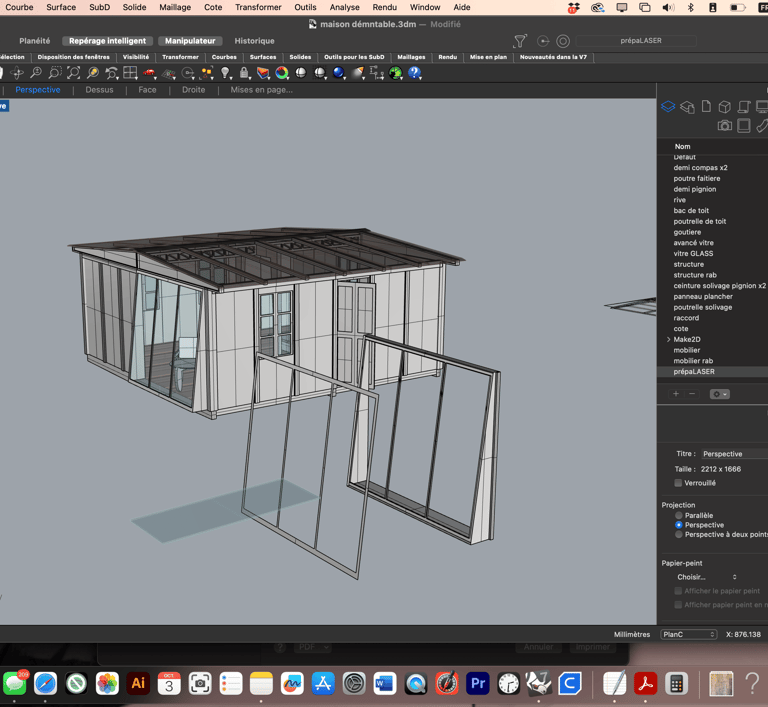
Task: Click the Render spotlight cone icon
Action: point(358,73)
